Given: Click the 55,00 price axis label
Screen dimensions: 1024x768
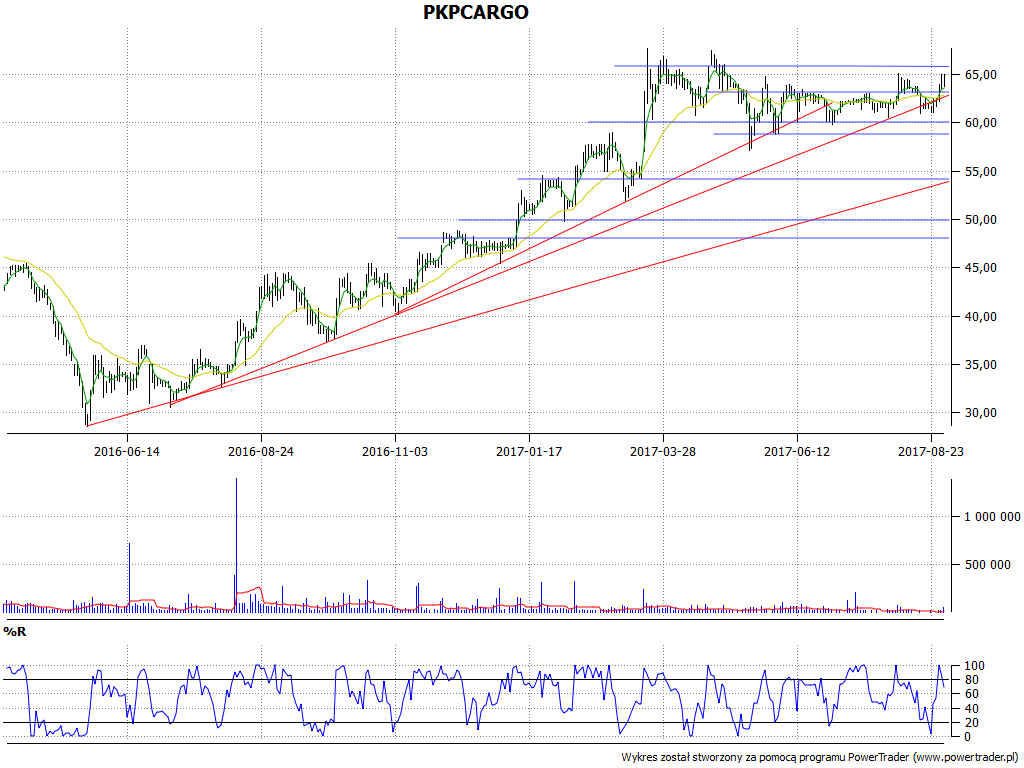Looking at the screenshot, I should tap(981, 172).
